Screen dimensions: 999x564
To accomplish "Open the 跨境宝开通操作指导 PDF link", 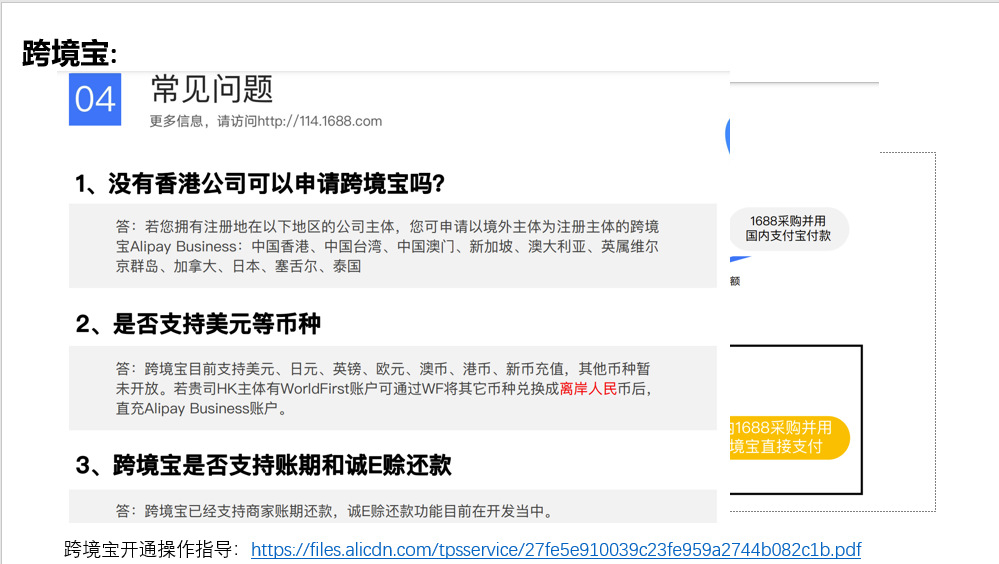I will click(x=556, y=549).
